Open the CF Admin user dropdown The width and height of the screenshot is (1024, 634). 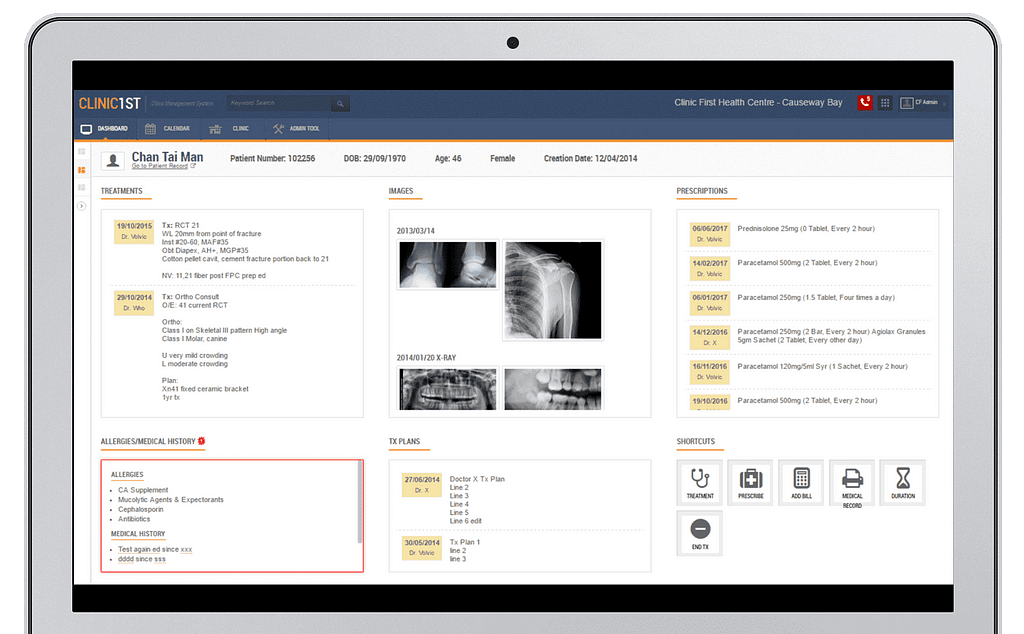923,103
